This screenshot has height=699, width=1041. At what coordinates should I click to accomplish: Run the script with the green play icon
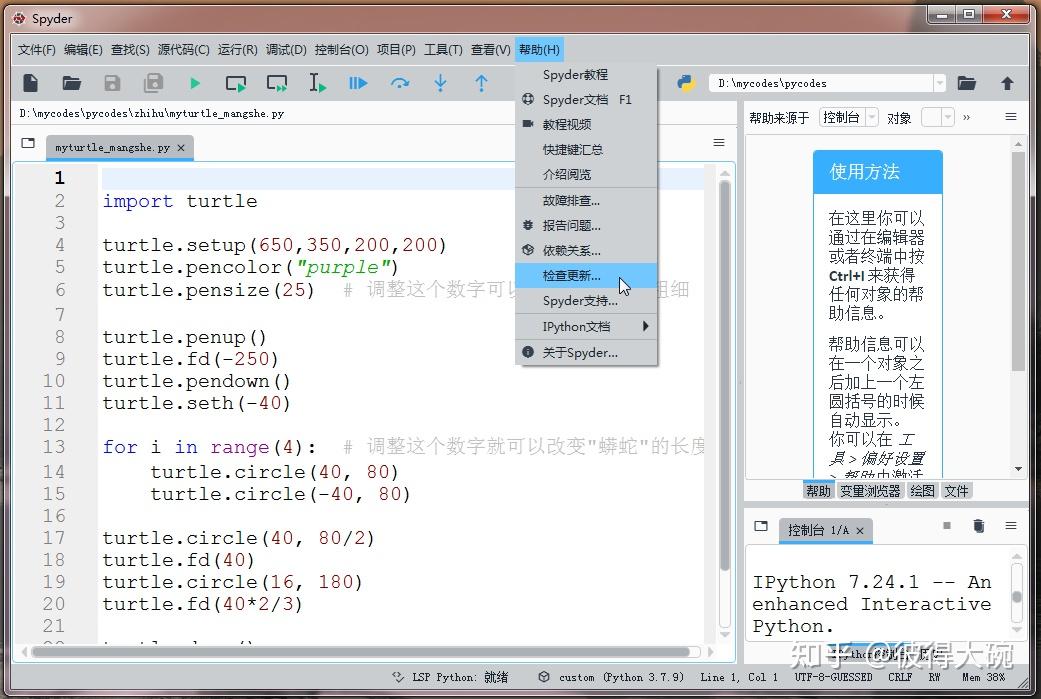click(193, 83)
